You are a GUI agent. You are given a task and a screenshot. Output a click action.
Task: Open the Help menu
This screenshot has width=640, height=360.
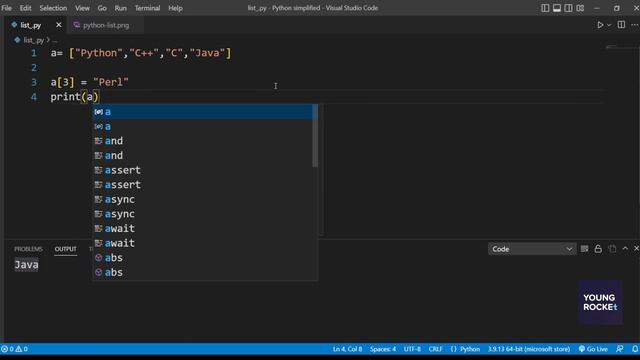tap(176, 8)
